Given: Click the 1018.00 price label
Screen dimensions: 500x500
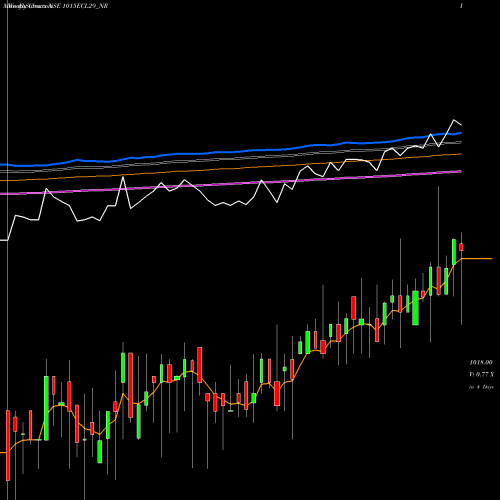Looking at the screenshot, I should click(481, 362).
